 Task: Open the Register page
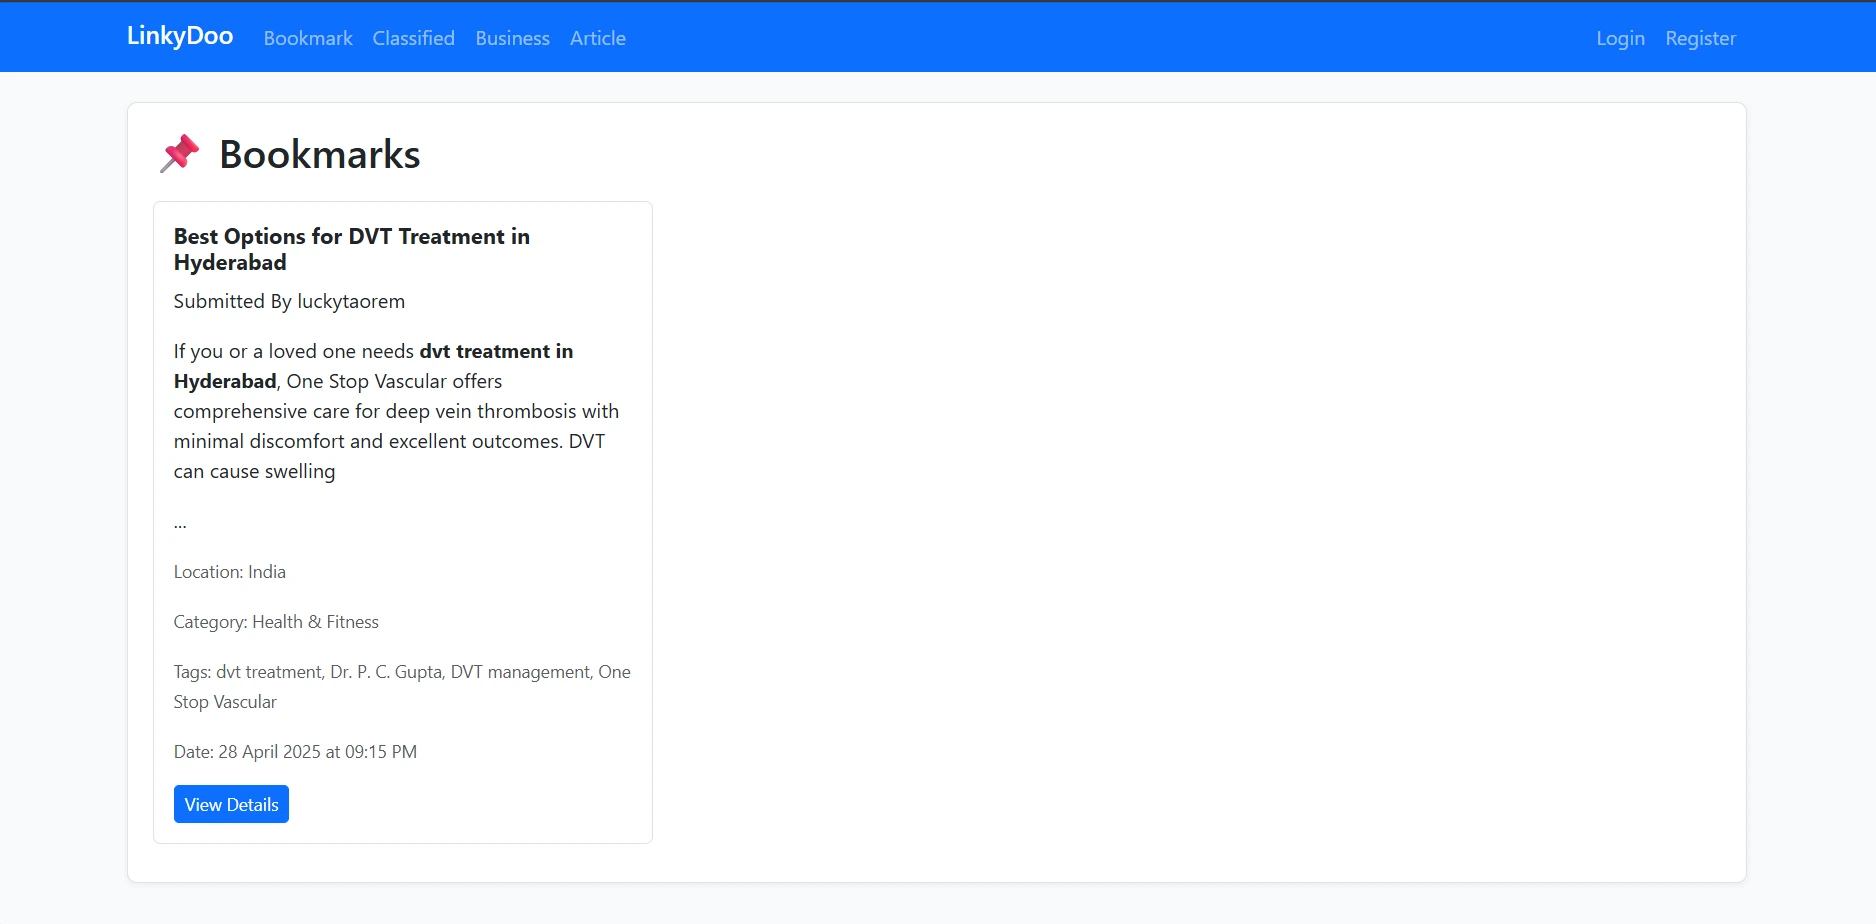click(x=1700, y=38)
